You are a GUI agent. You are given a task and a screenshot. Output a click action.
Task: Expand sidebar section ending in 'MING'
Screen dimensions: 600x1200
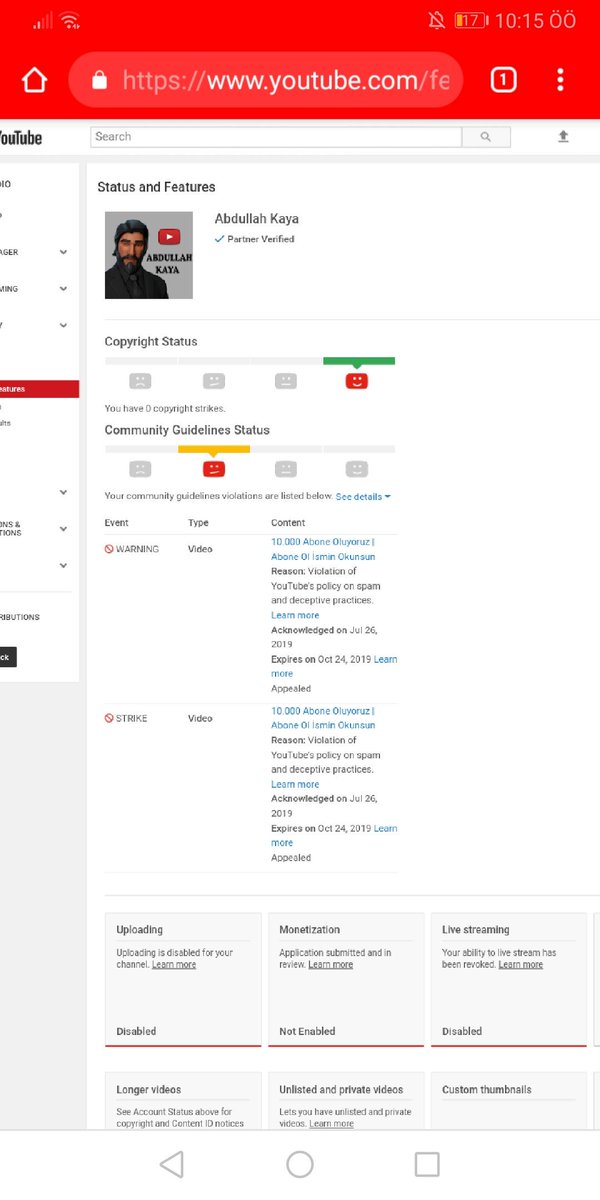64,289
